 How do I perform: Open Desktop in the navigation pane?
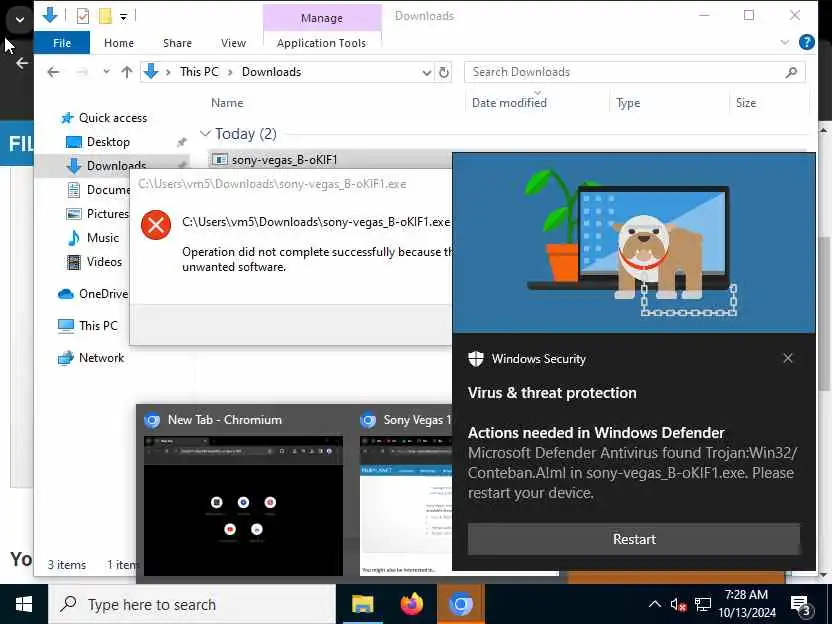coord(108,142)
